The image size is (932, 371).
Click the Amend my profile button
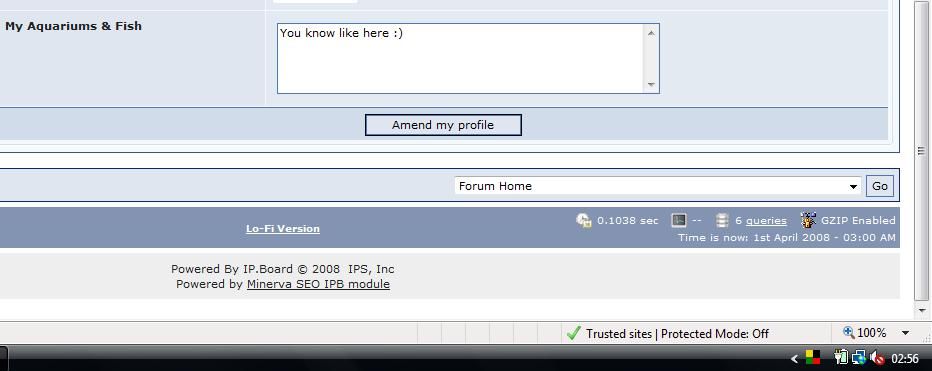[443, 125]
